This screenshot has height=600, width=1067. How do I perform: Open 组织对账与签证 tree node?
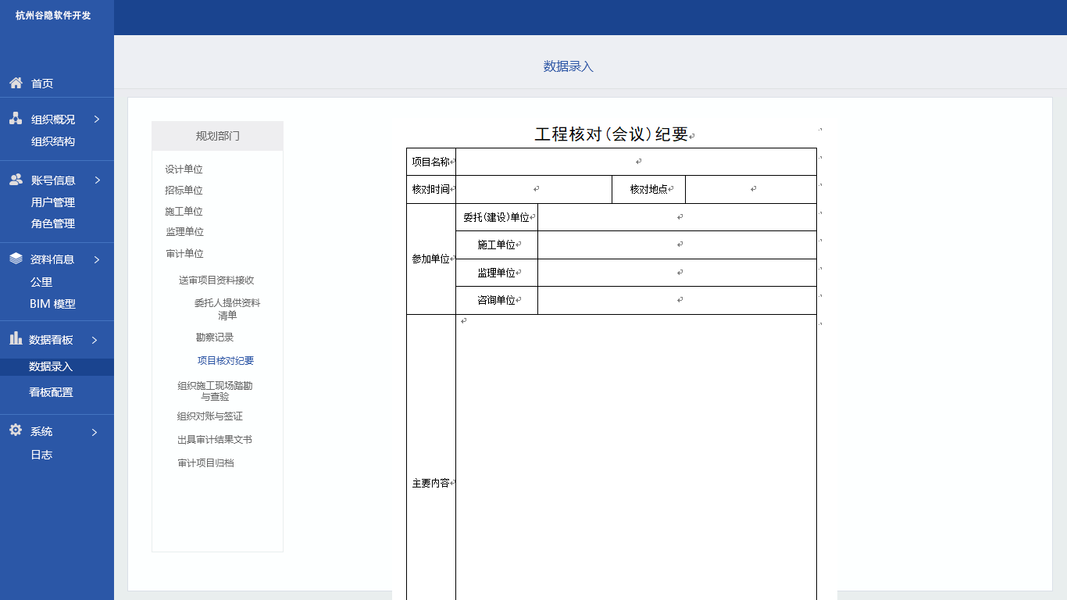(210, 416)
